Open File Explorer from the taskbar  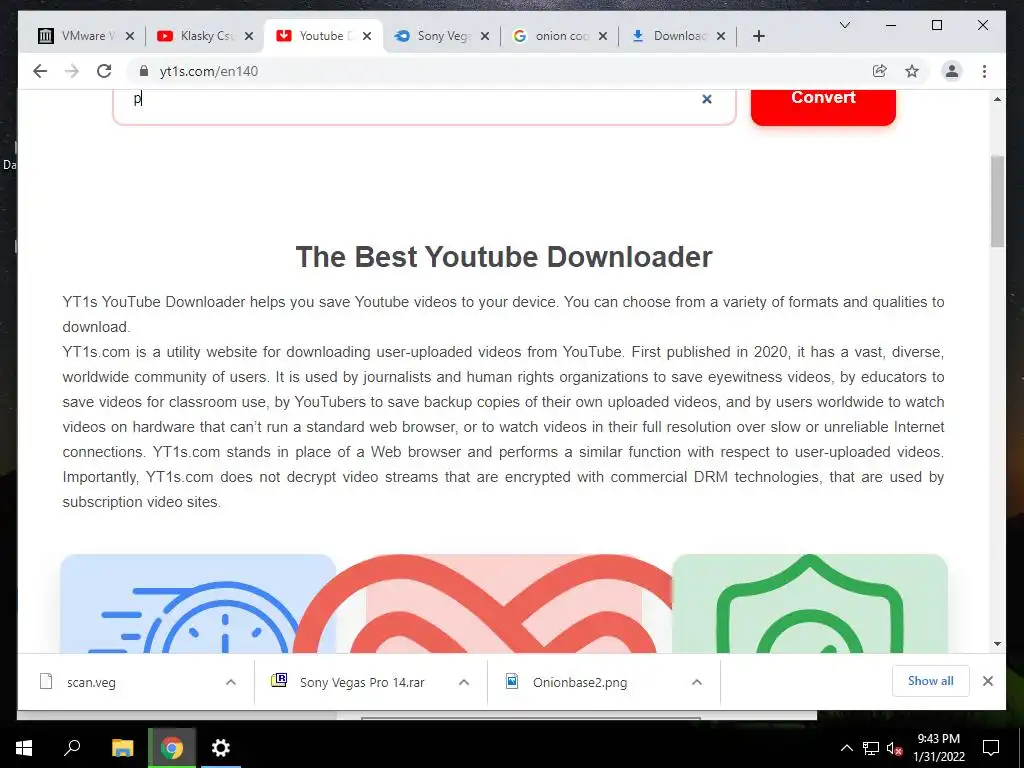point(122,748)
